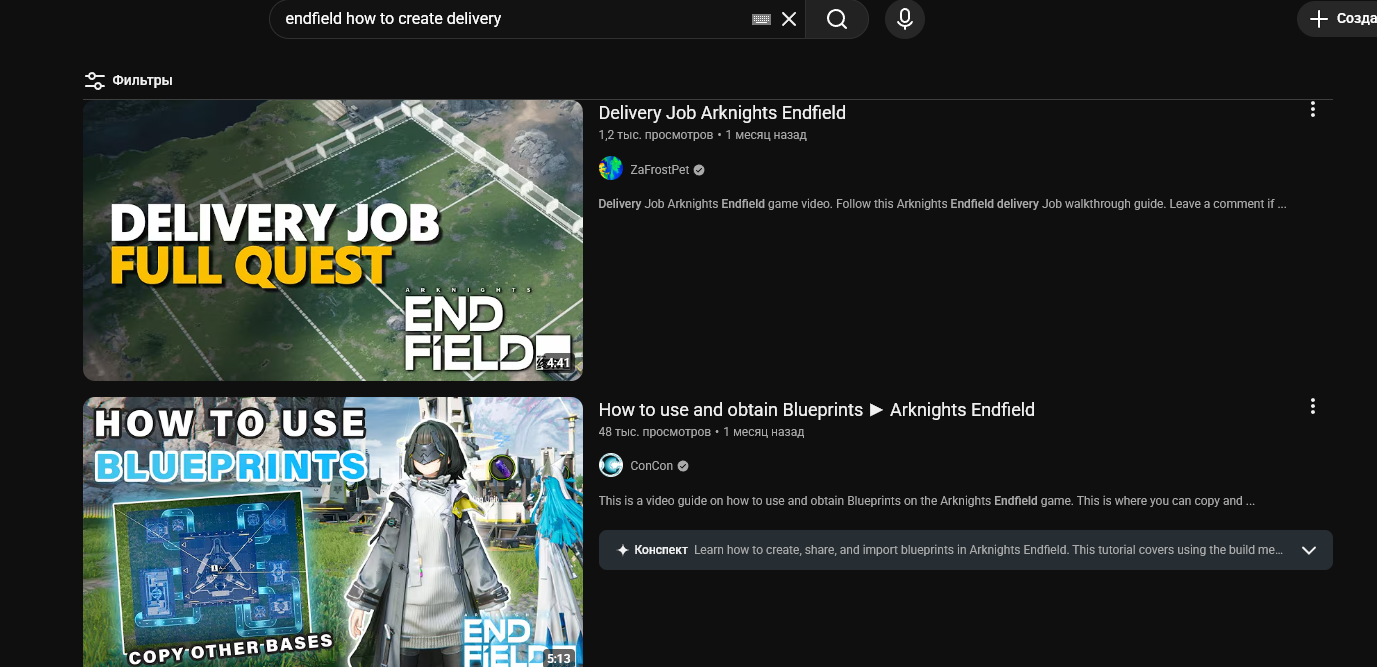
Task: Click verified badge next to ConCon
Action: [683, 466]
